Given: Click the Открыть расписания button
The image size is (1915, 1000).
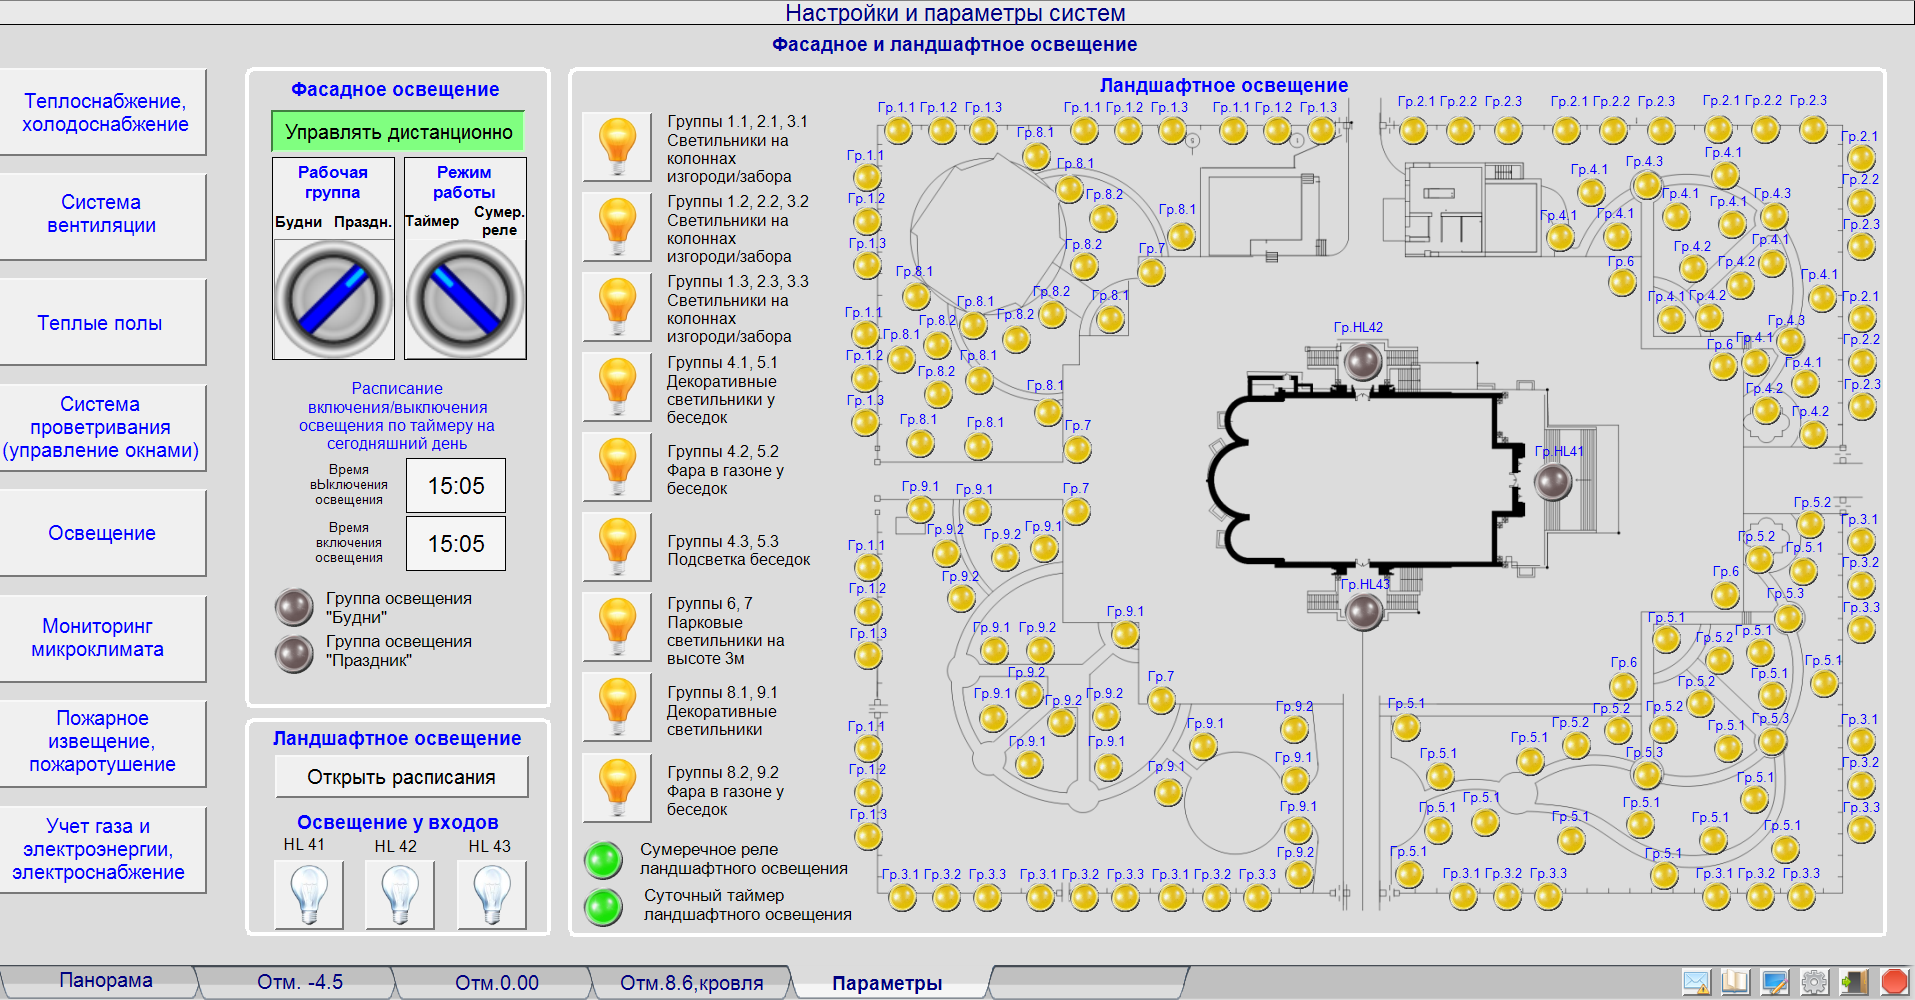Looking at the screenshot, I should pos(401,777).
